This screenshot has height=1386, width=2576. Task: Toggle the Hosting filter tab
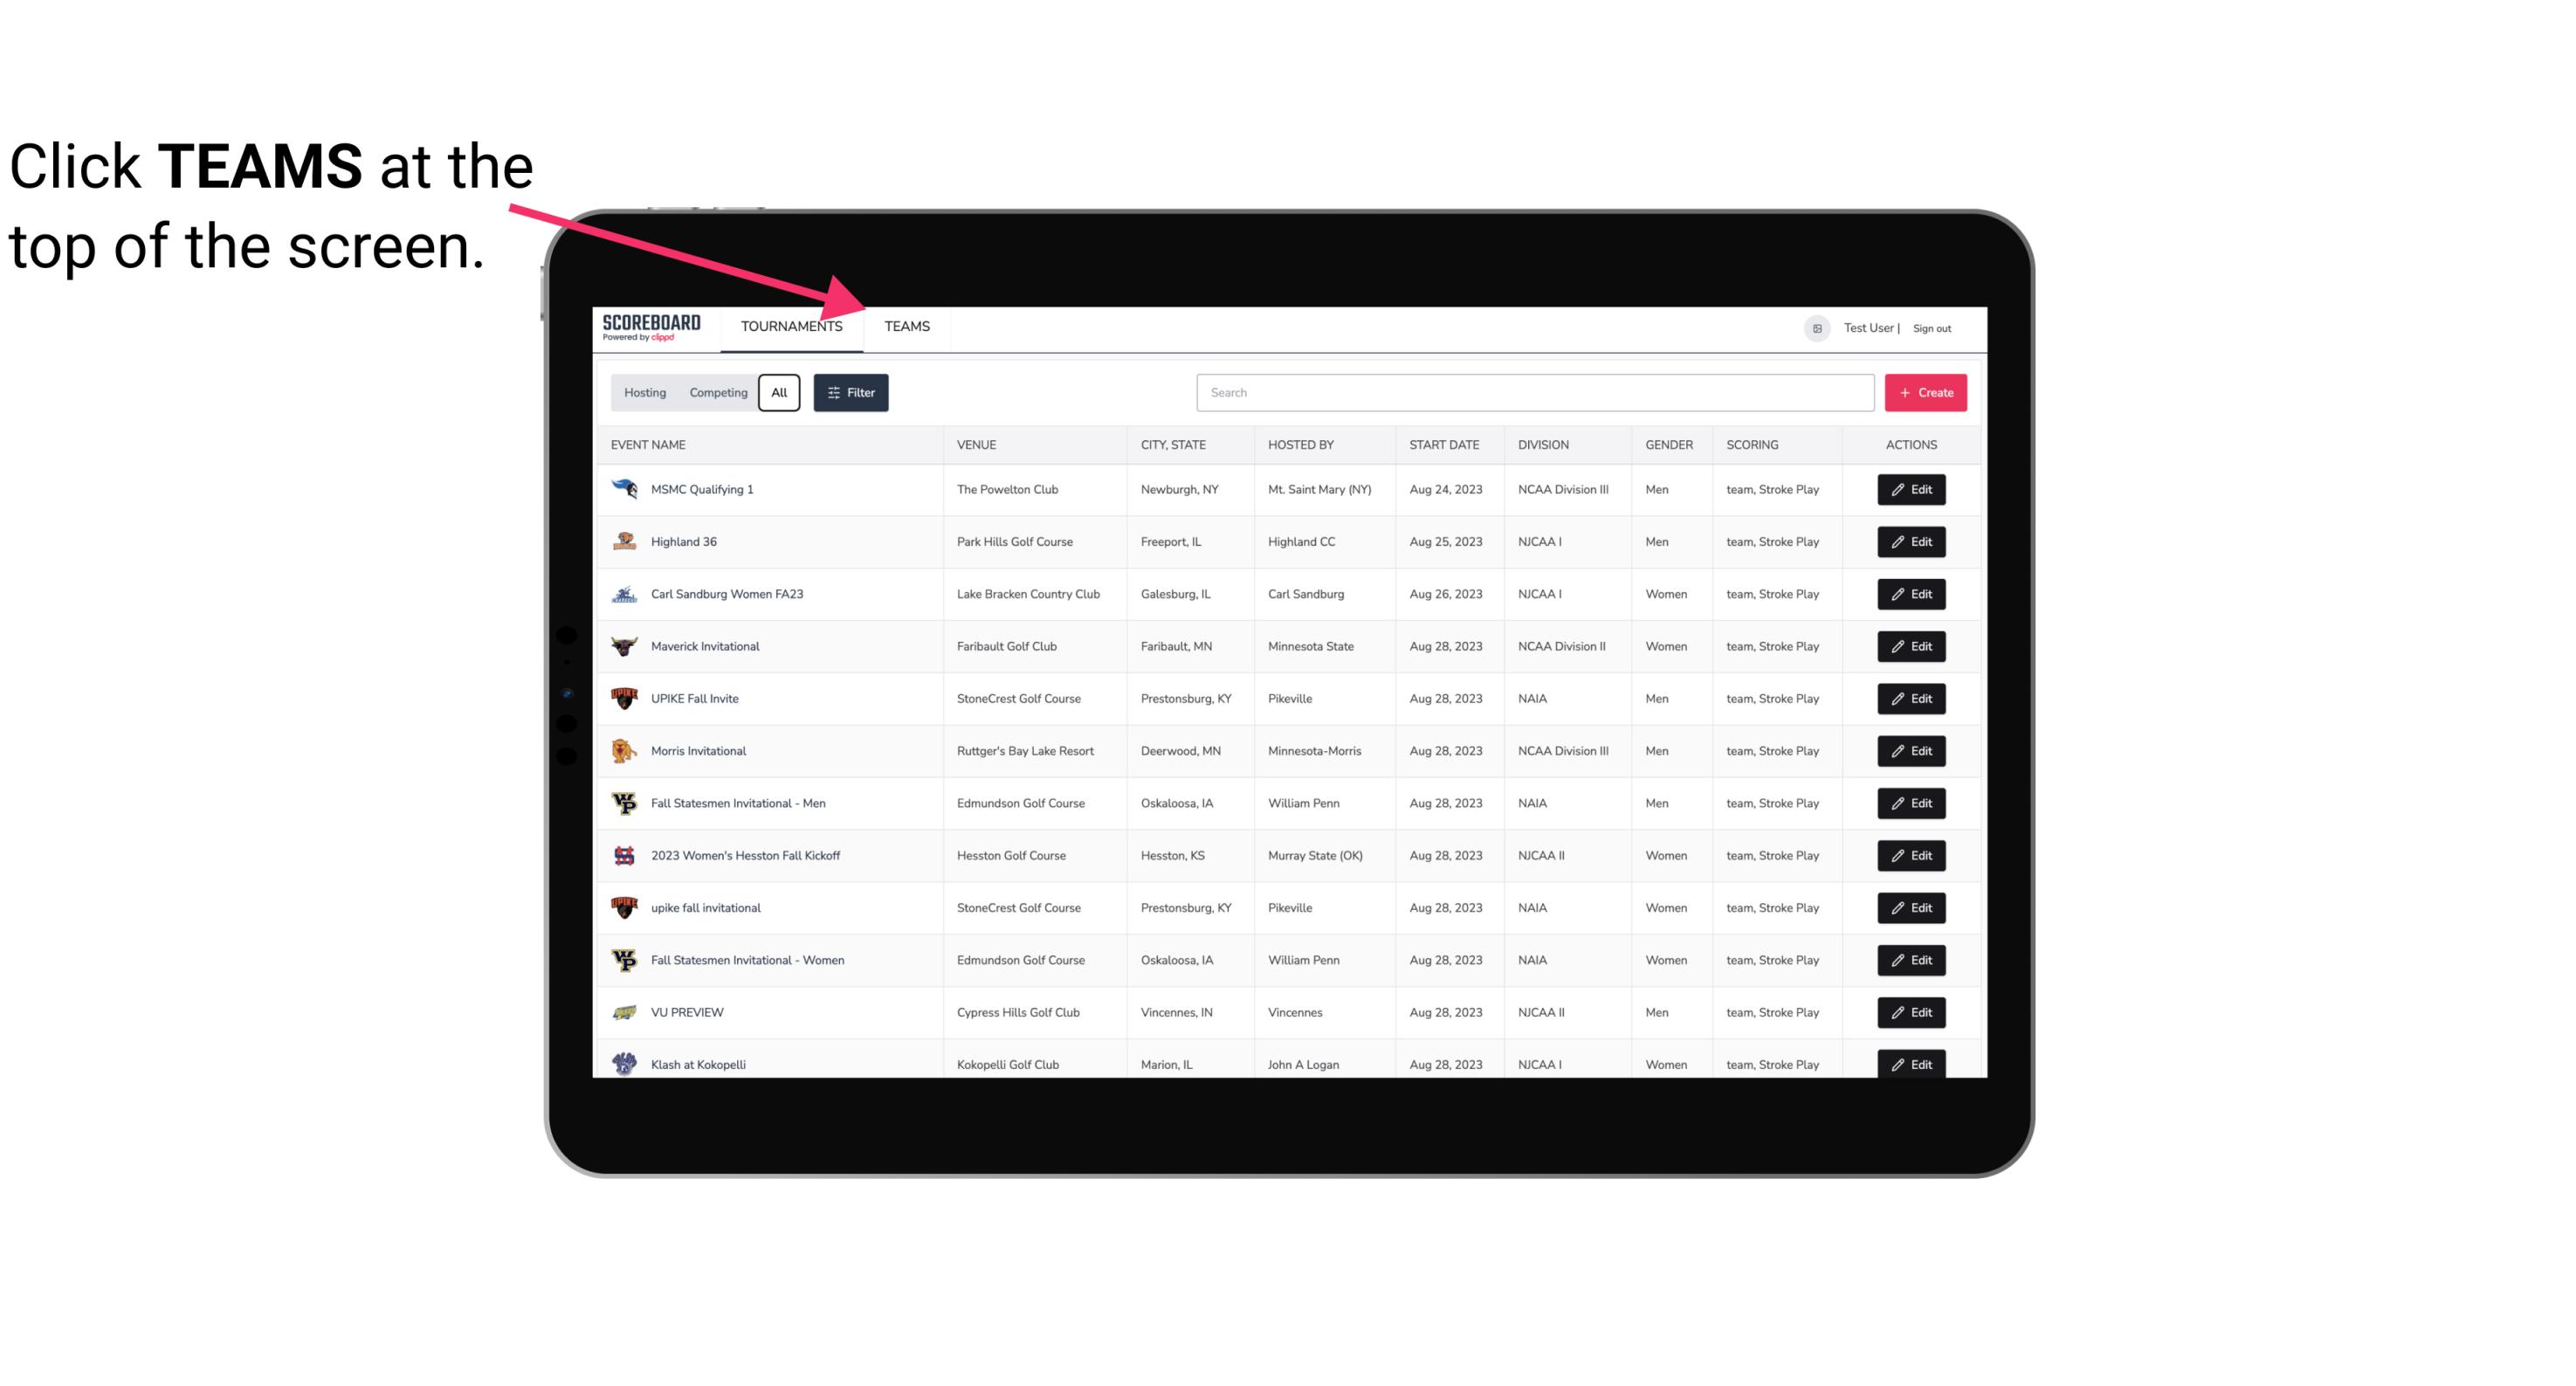[x=644, y=391]
